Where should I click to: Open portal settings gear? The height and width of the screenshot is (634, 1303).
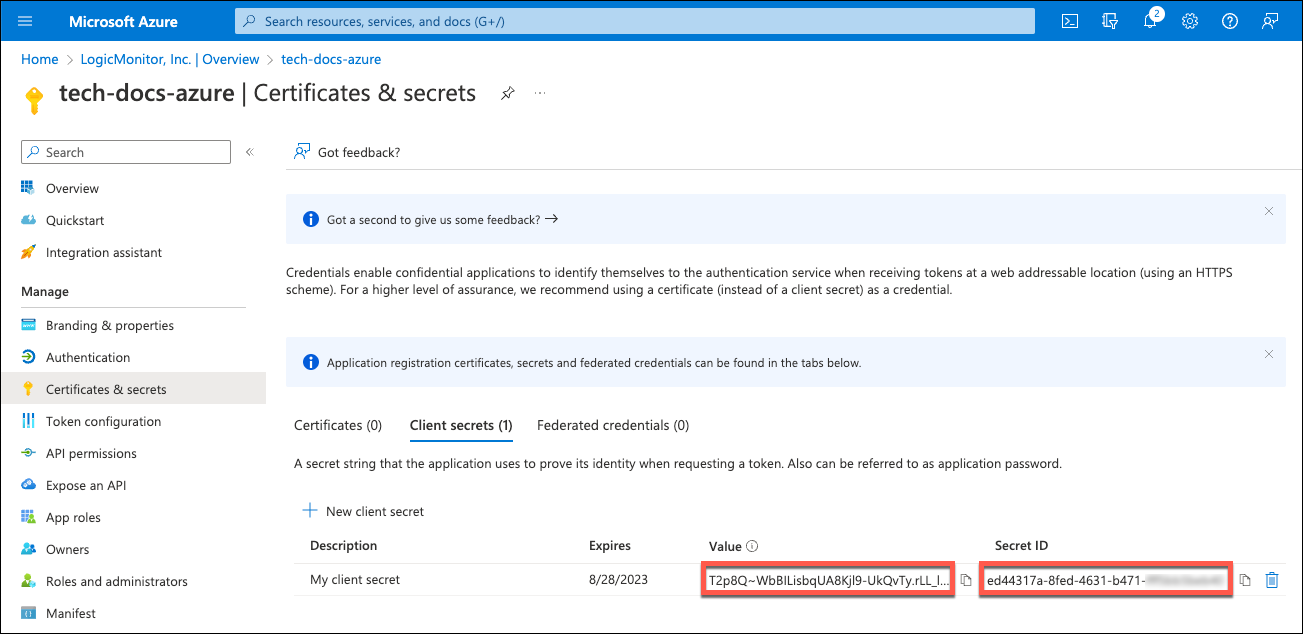[1190, 21]
